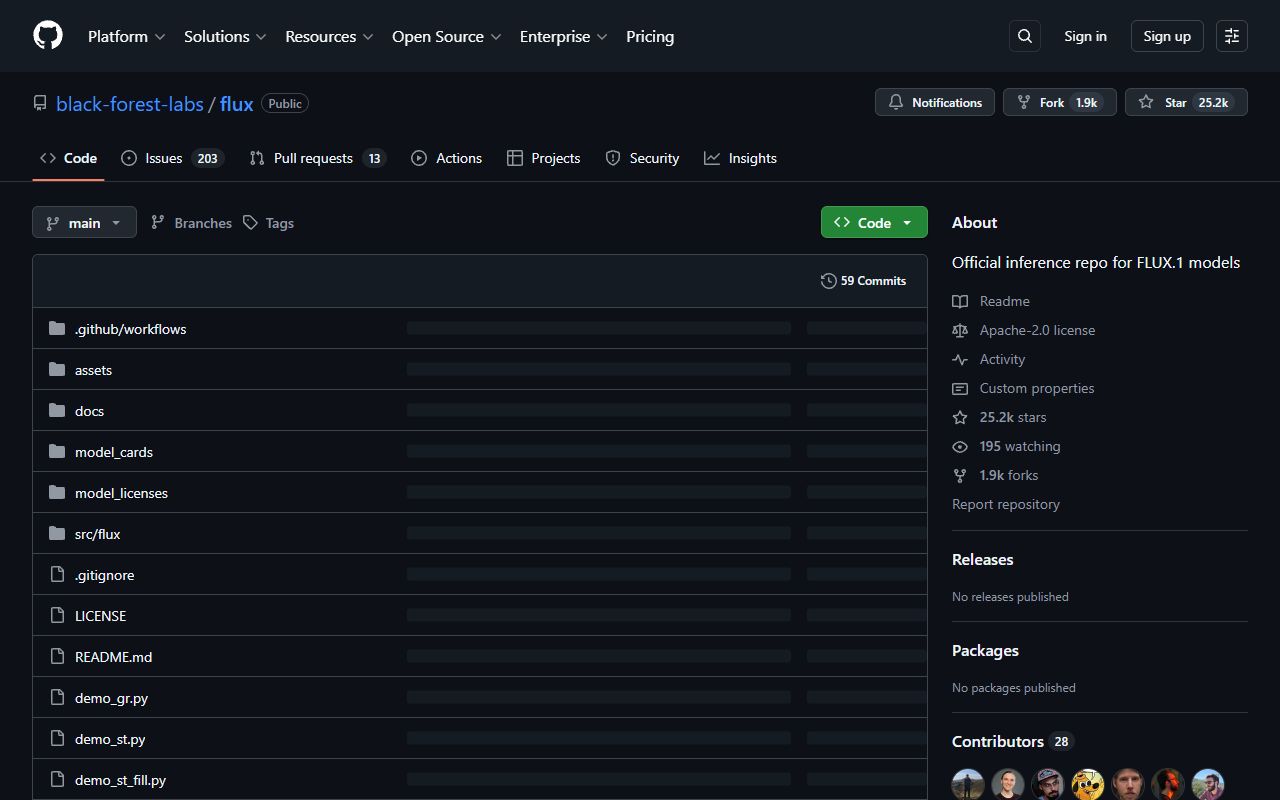Click the first contributor avatar

point(968,784)
